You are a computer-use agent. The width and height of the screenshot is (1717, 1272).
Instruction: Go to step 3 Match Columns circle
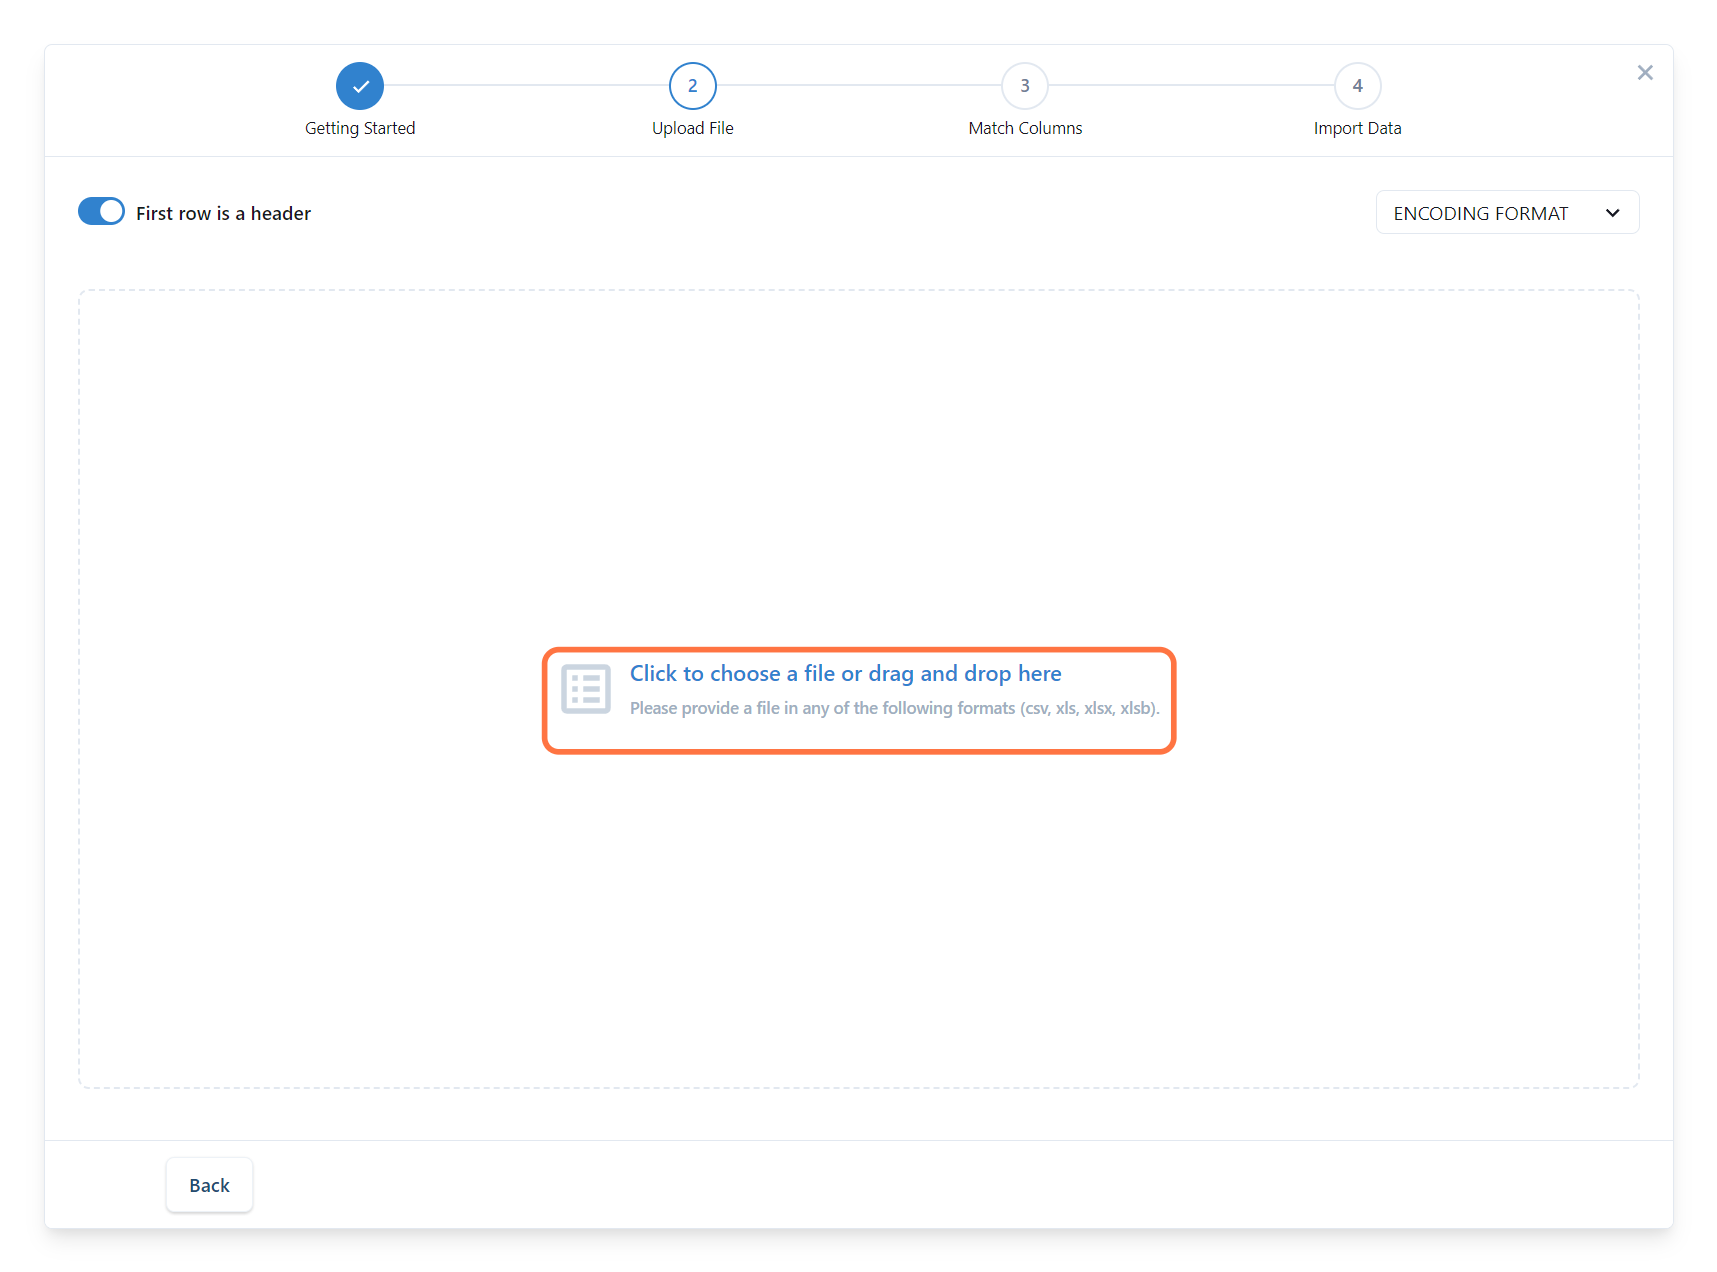click(x=1025, y=86)
